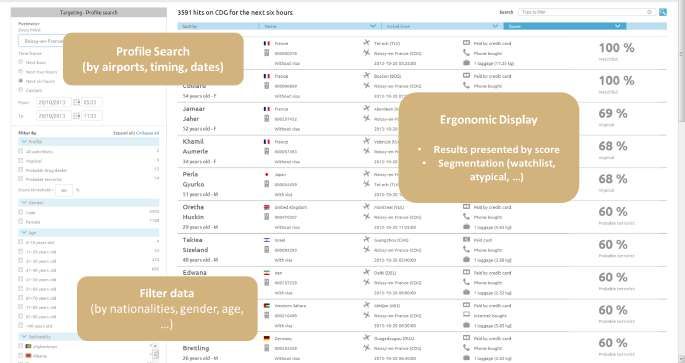This screenshot has height=363, width=685.
Task: Click the phone icon in Edwana's row
Action: (x=466, y=282)
